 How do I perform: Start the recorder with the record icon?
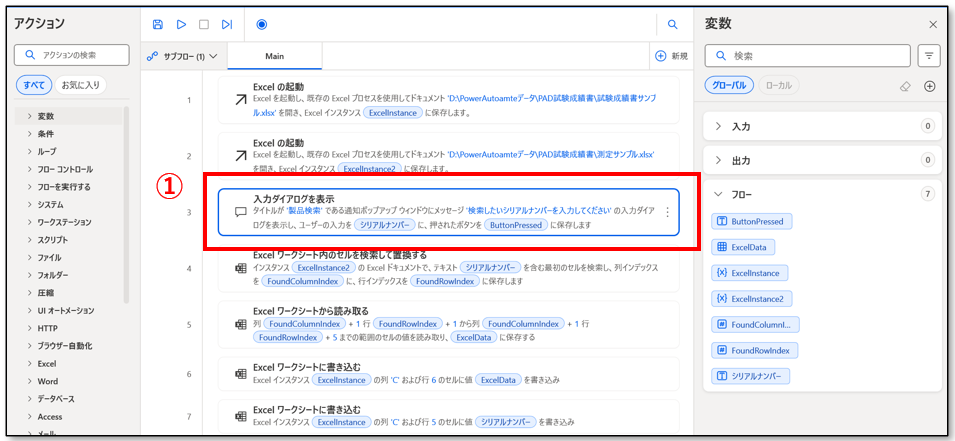(x=262, y=24)
